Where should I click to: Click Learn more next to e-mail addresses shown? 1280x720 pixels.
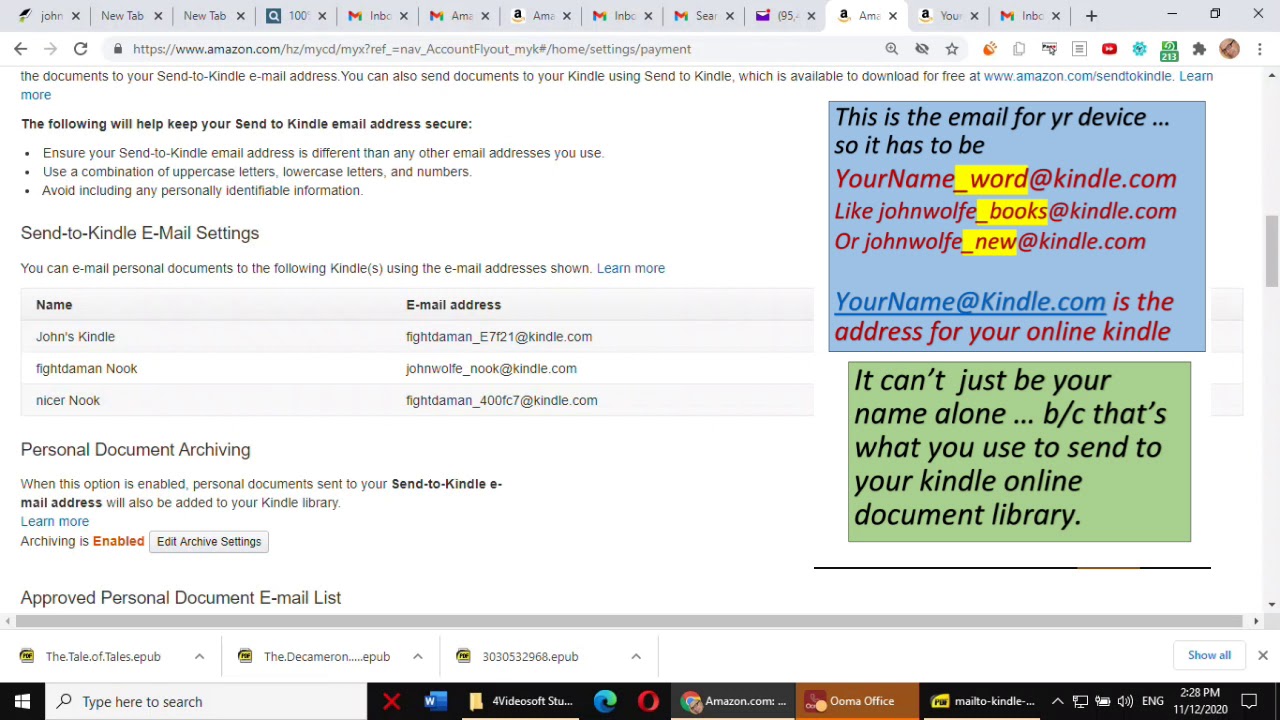630,268
